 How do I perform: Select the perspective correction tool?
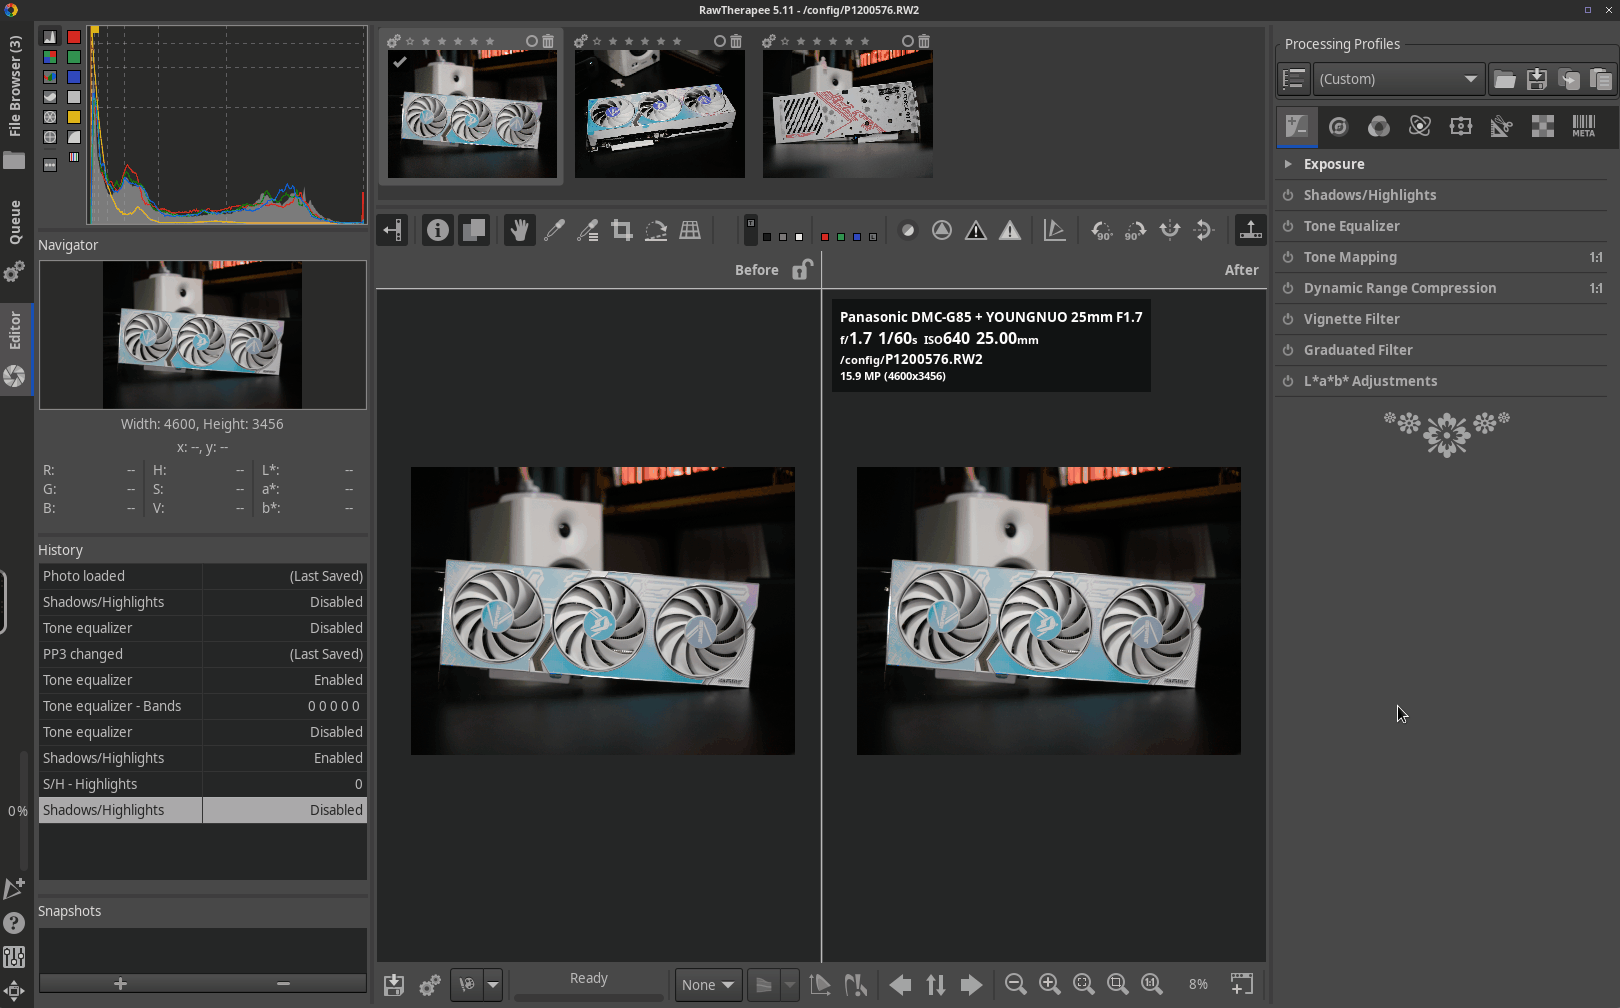(x=690, y=230)
